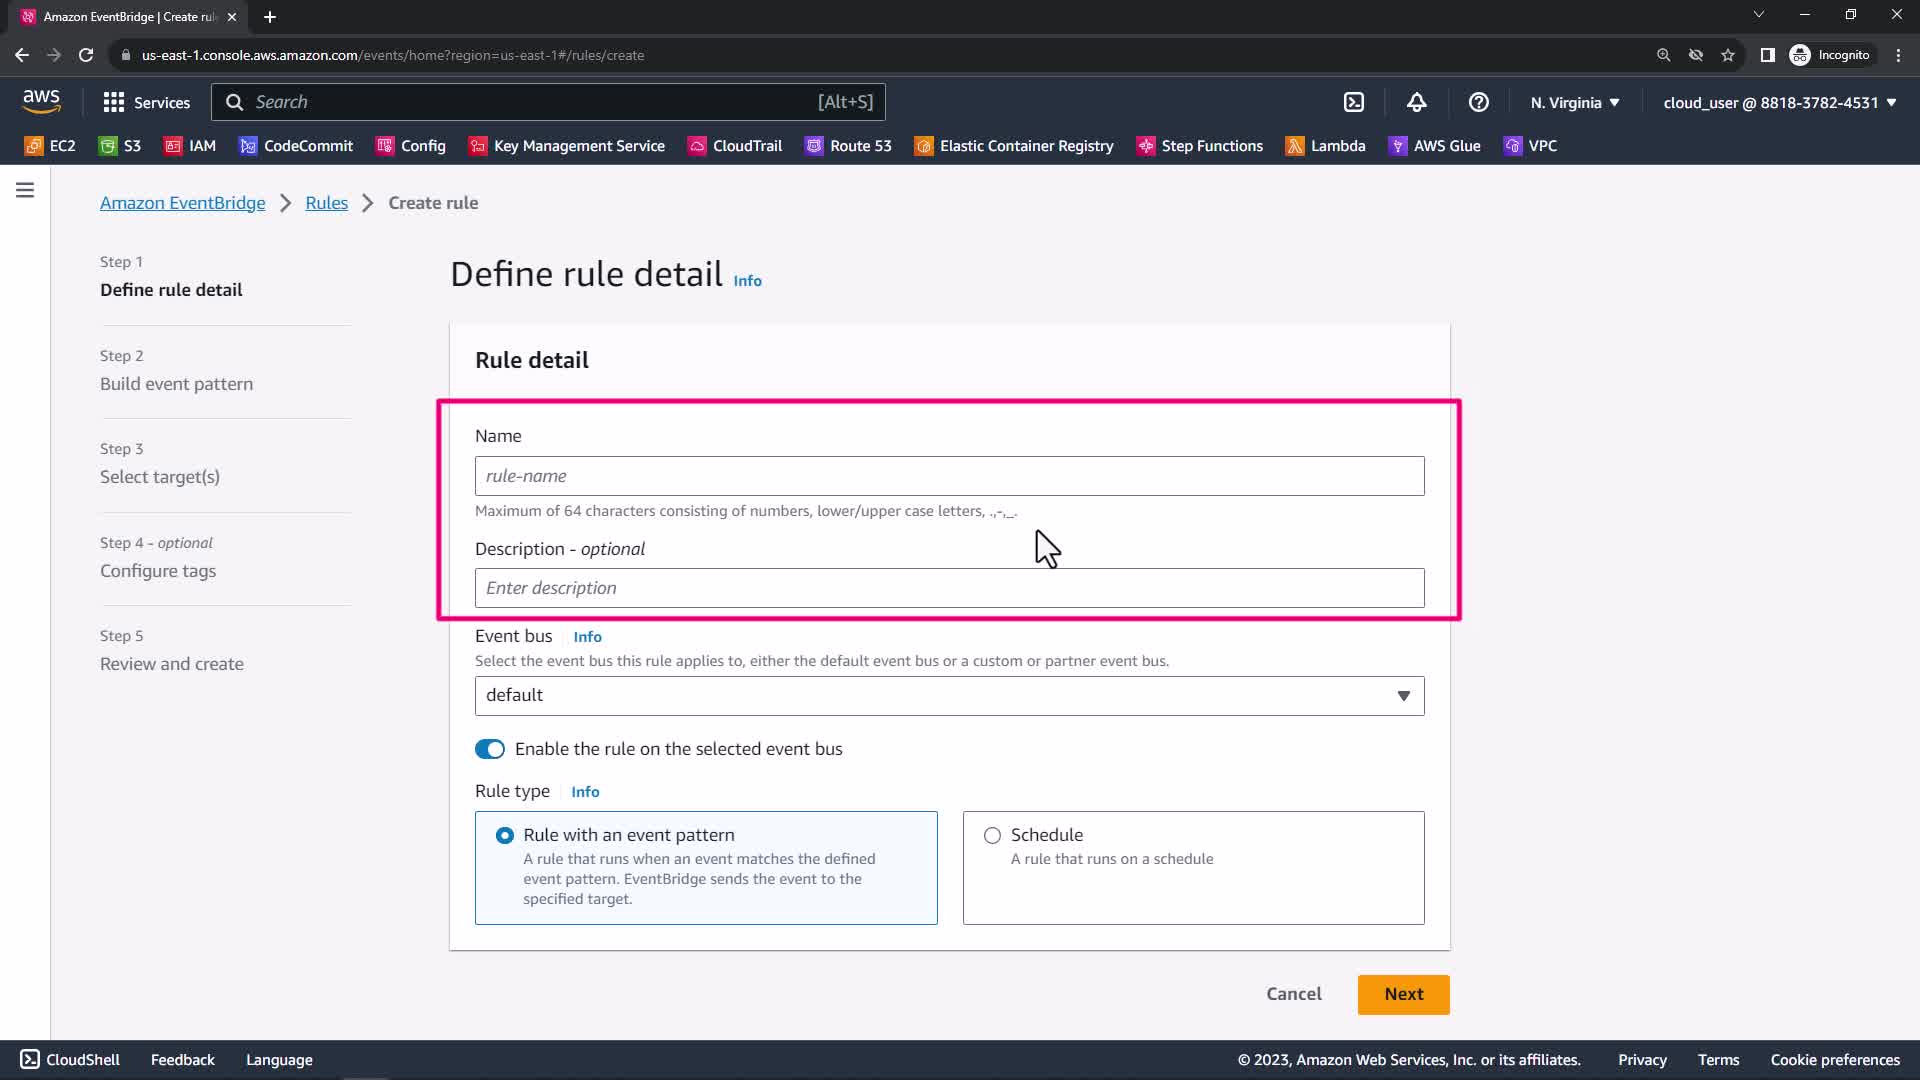This screenshot has height=1080, width=1920.
Task: Open the Lambda shortcut in favorites bar
Action: click(x=1325, y=146)
